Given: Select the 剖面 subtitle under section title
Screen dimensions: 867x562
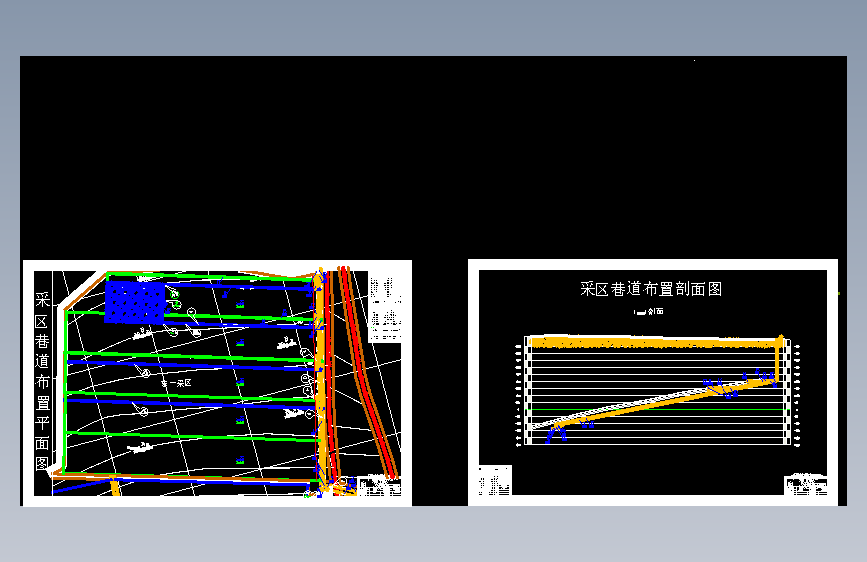Looking at the screenshot, I should (x=649, y=311).
